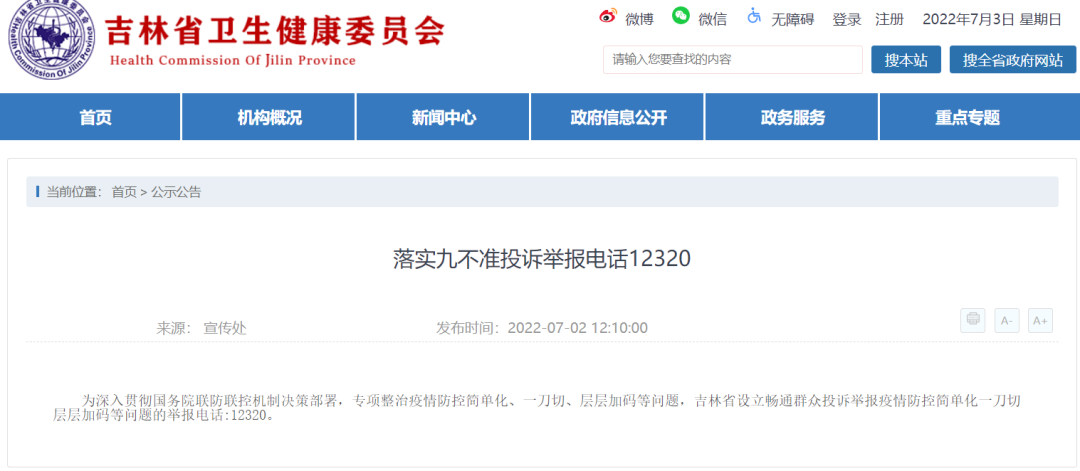1080x471 pixels.
Task: Open the 机构概况 navigation tab
Action: pos(269,117)
